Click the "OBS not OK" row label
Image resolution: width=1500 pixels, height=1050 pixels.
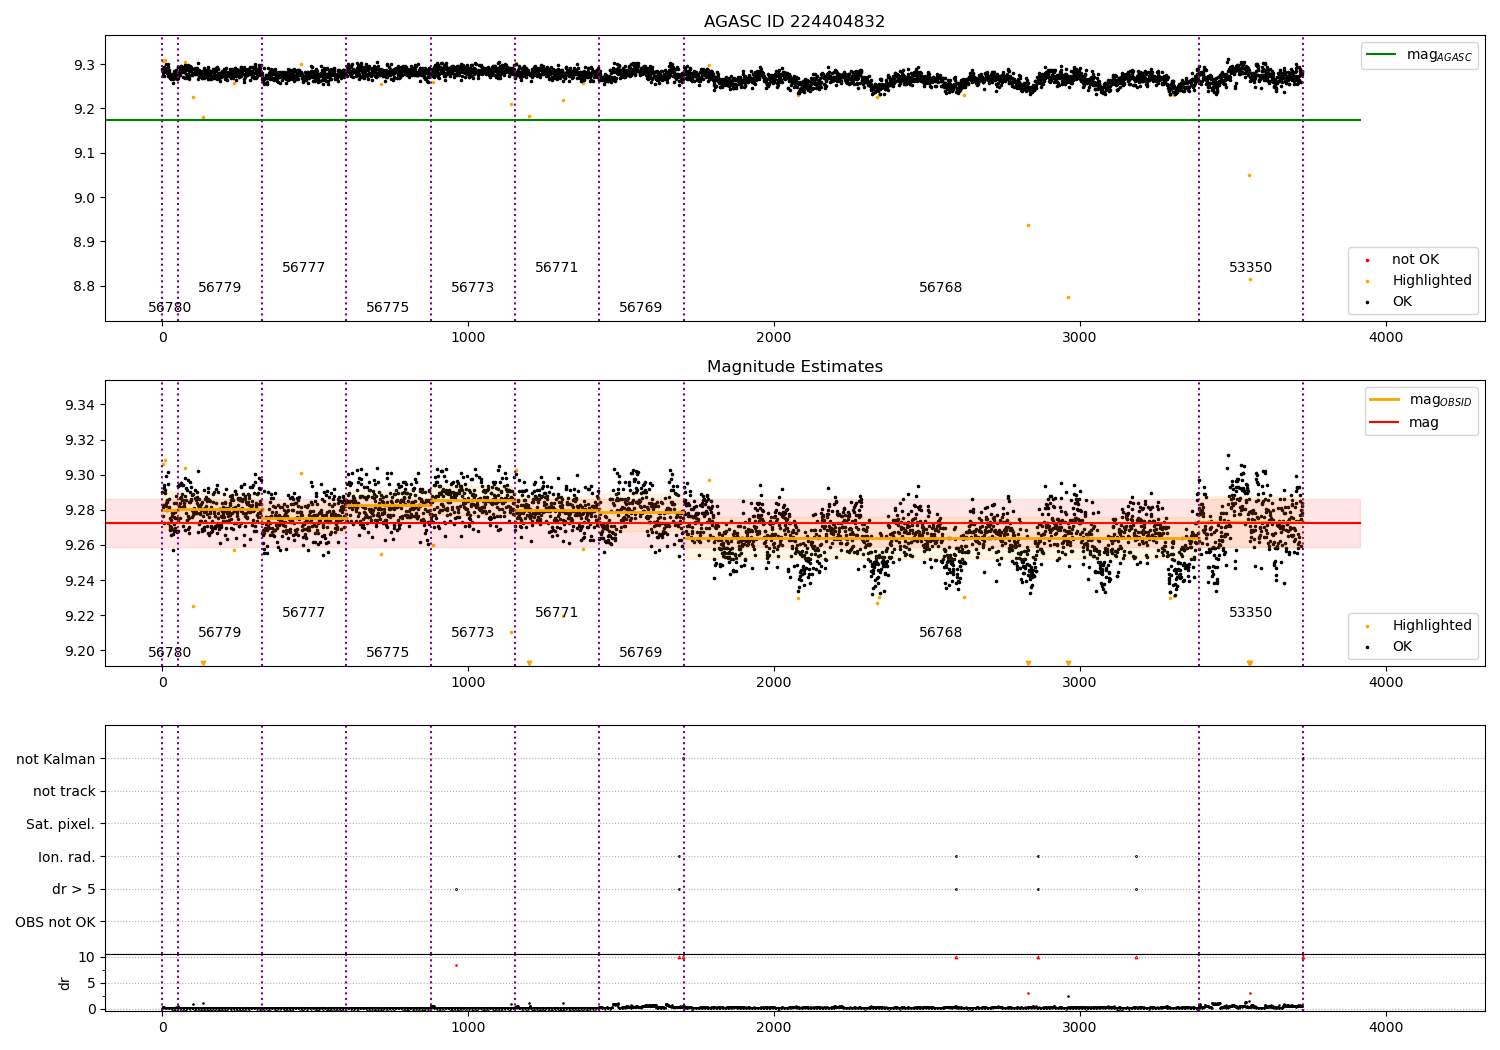click(55, 922)
